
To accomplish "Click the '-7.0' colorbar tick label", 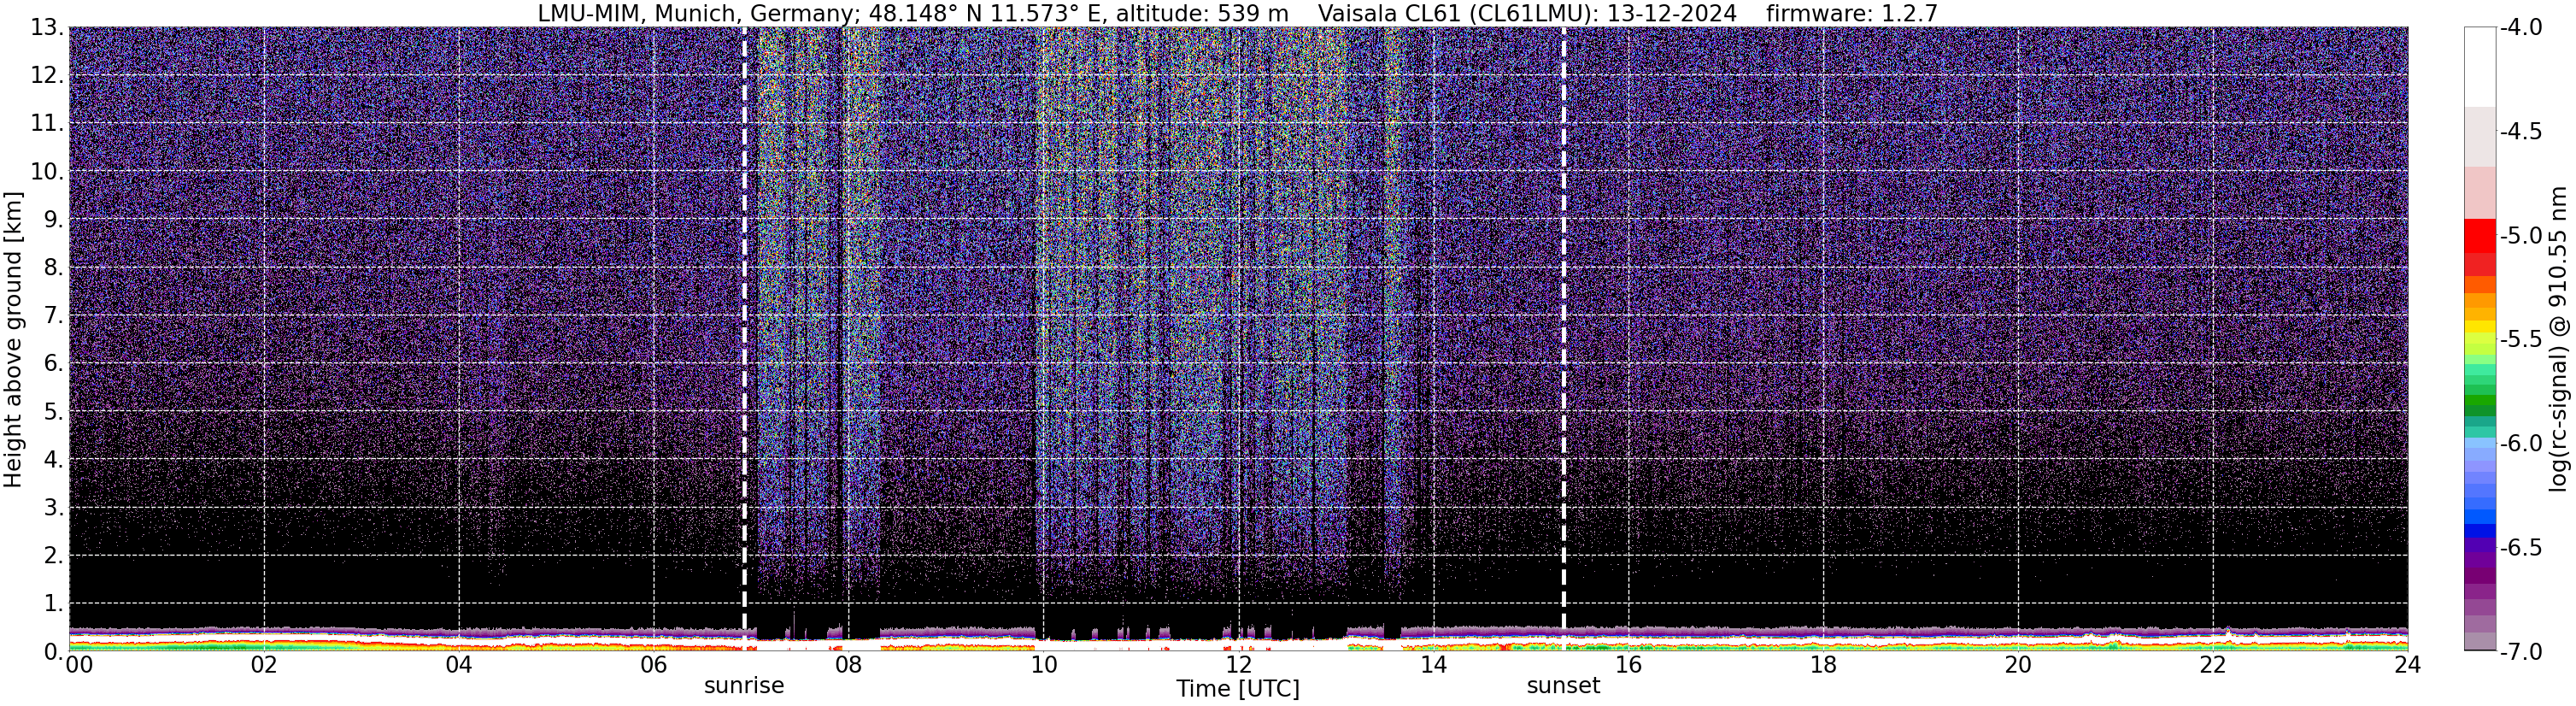I will [2521, 652].
